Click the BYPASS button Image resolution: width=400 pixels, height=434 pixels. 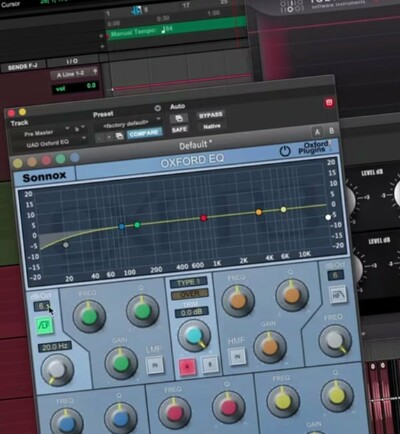point(211,115)
